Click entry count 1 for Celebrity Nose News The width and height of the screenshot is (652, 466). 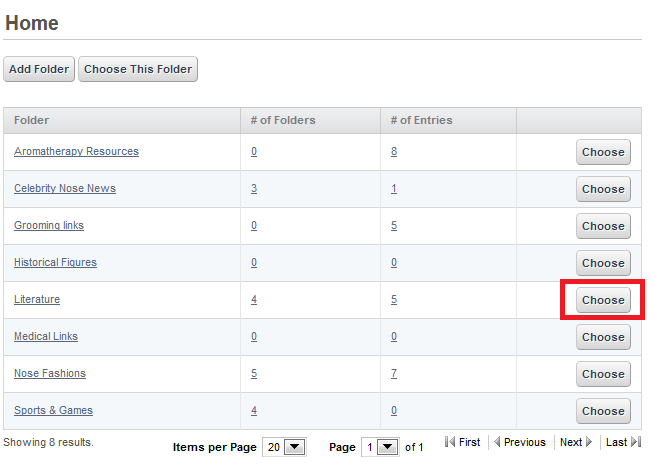394,188
